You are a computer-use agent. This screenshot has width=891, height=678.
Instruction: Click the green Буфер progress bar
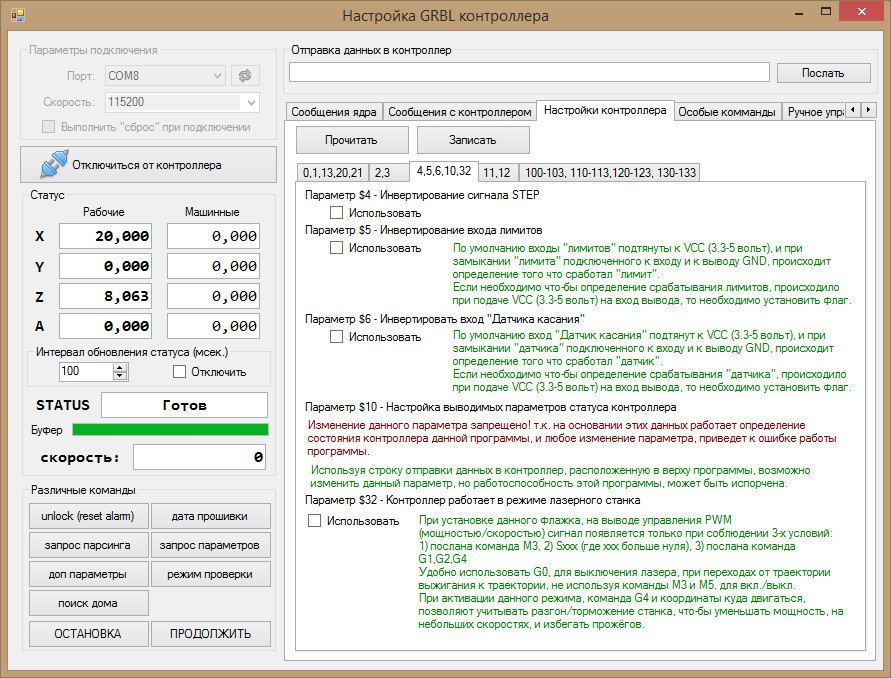point(170,430)
